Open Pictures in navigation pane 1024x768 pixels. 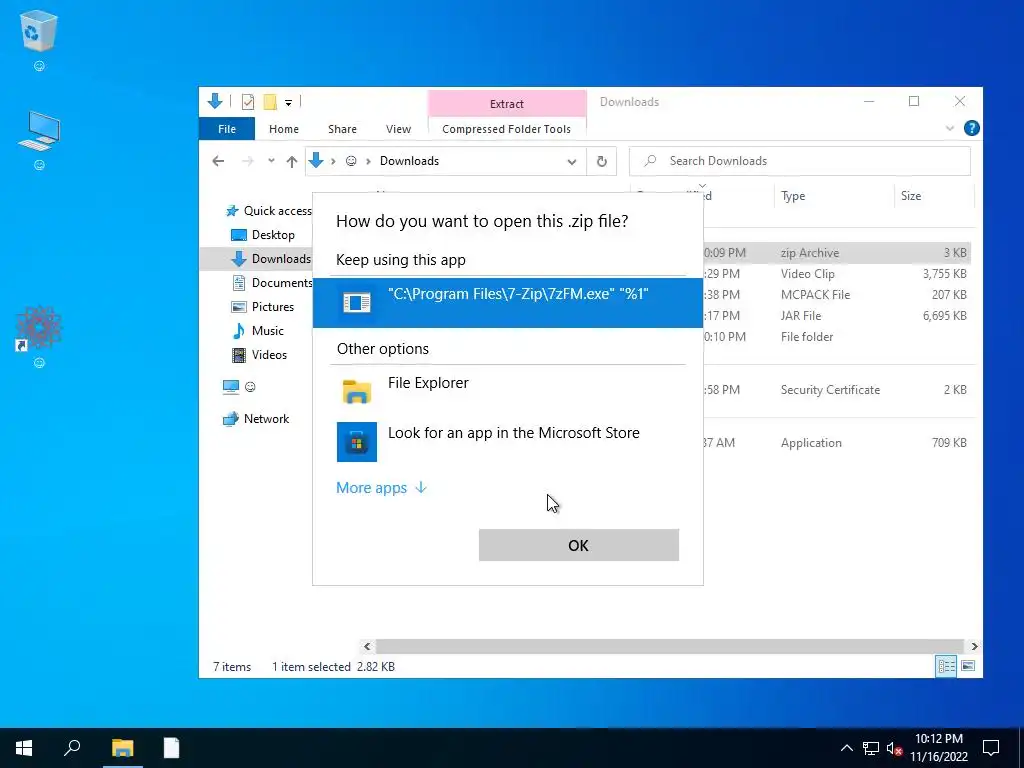point(263,307)
